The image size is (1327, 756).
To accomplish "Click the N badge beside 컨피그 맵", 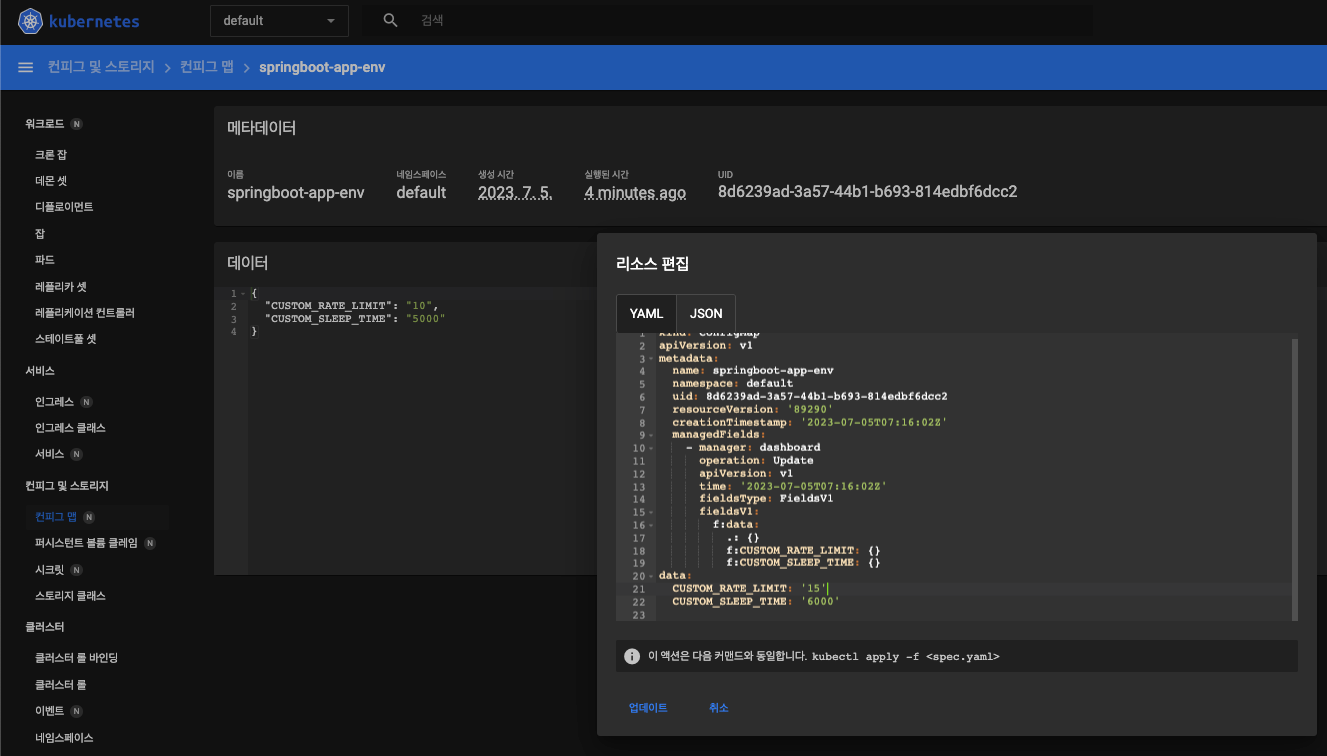I will tap(89, 517).
